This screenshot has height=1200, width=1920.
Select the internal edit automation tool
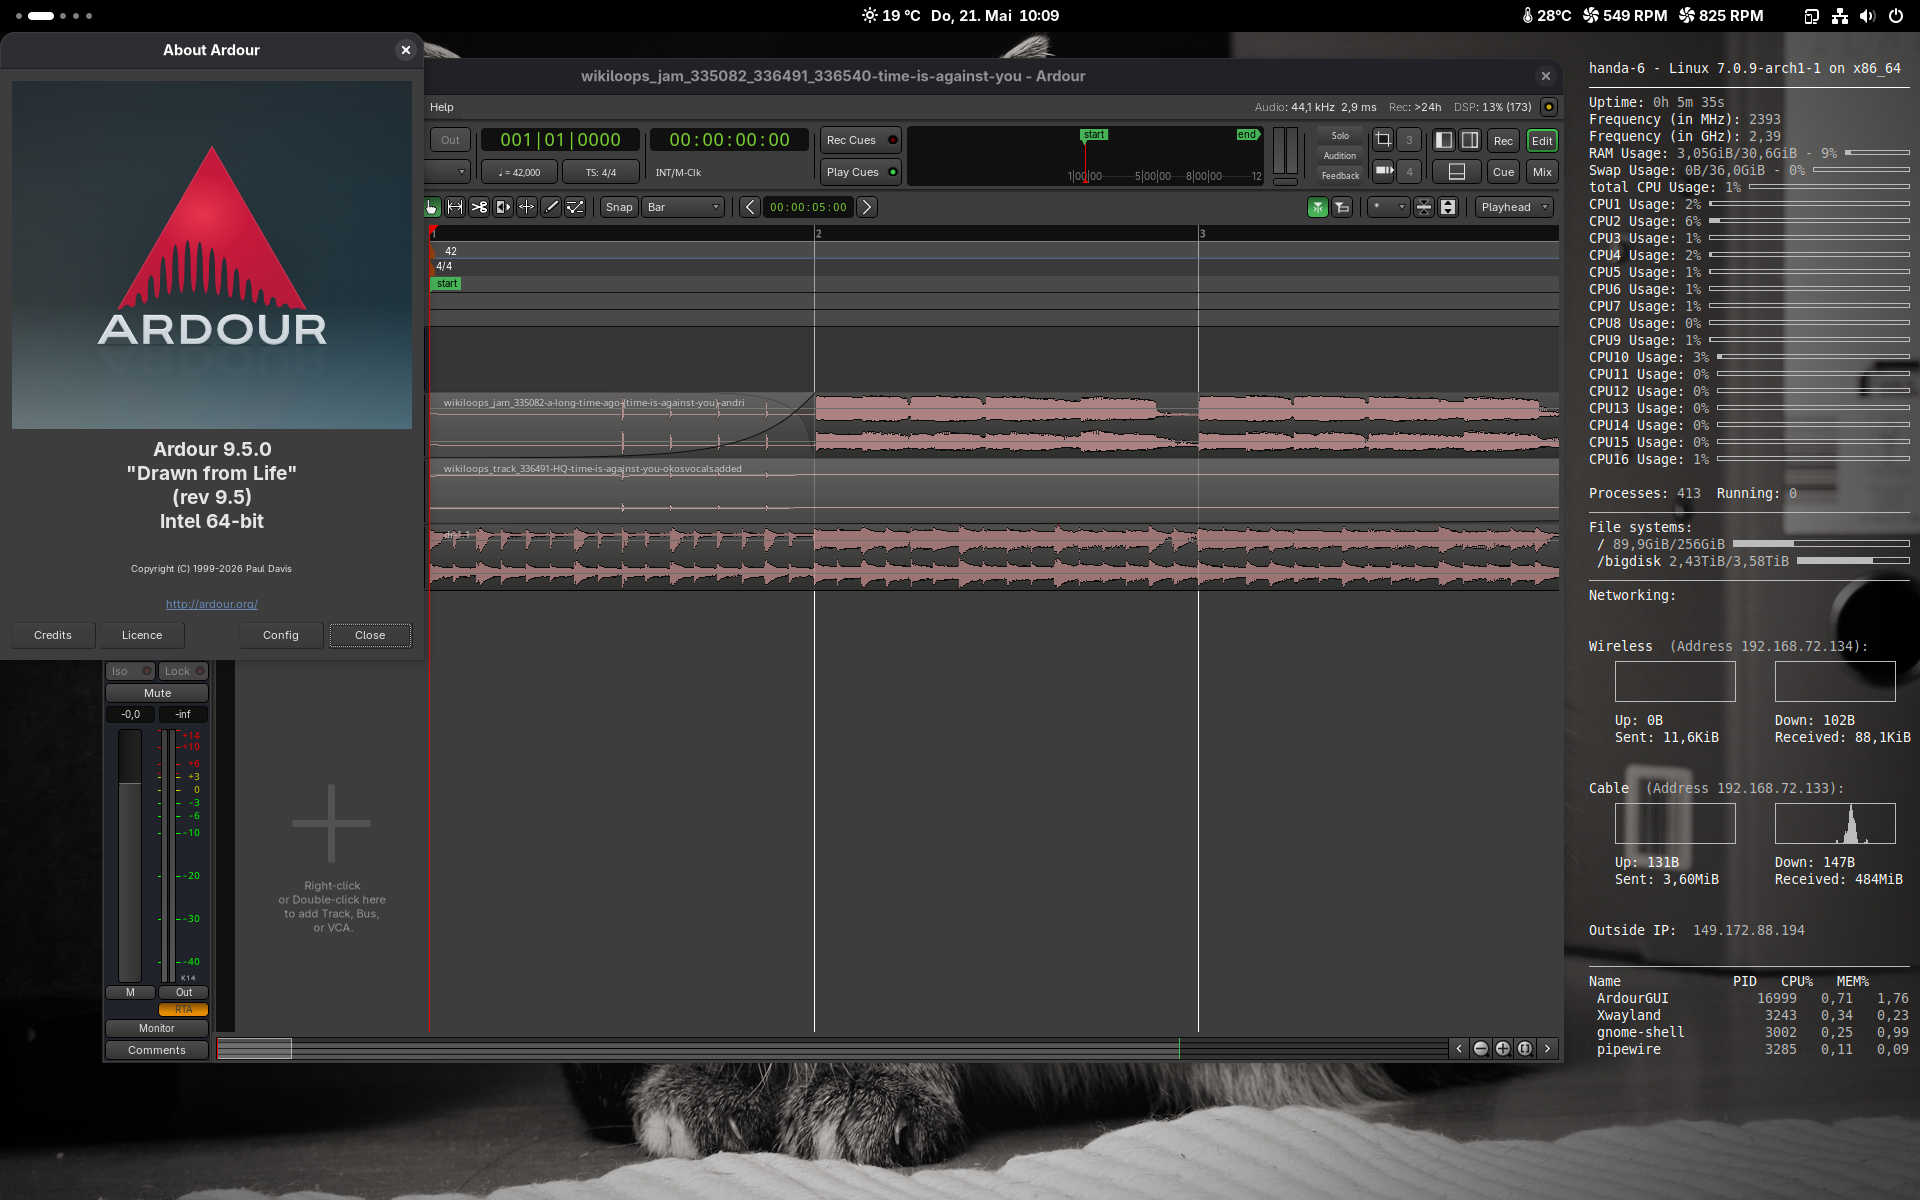coord(575,207)
